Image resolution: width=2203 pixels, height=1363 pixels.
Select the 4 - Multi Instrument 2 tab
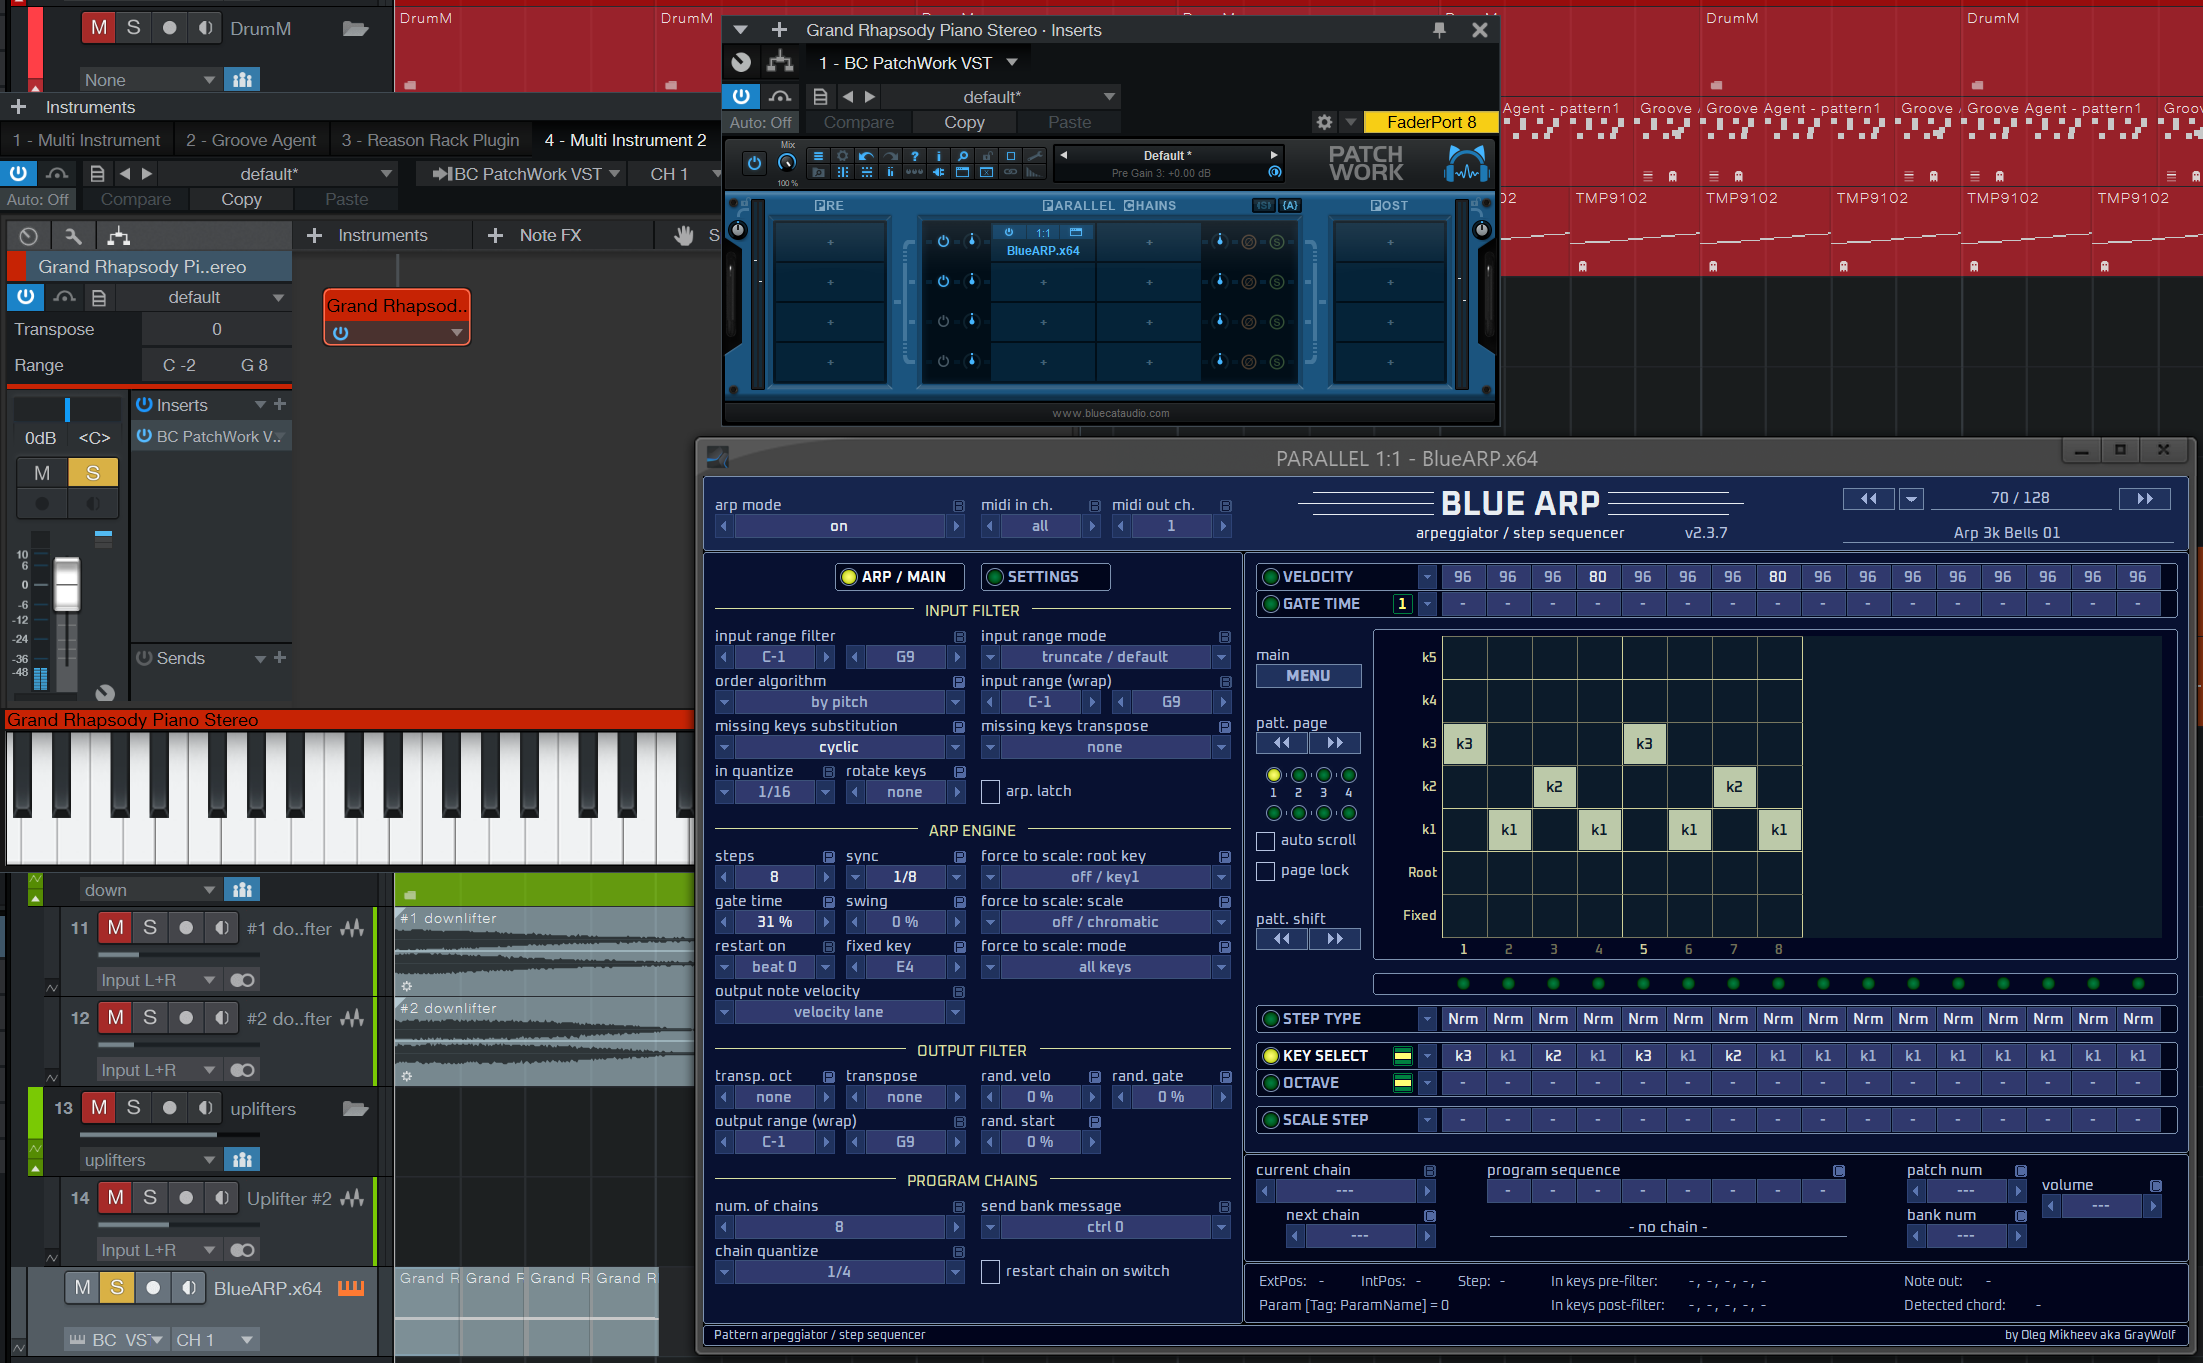pyautogui.click(x=625, y=140)
